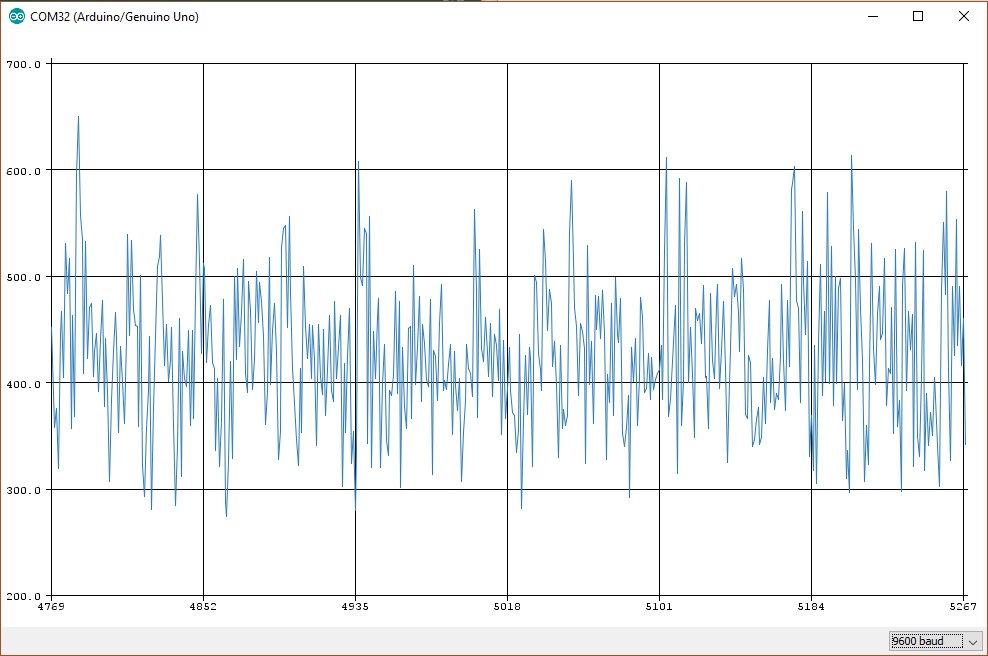
Task: Click the 5101 x-axis label
Action: click(659, 606)
